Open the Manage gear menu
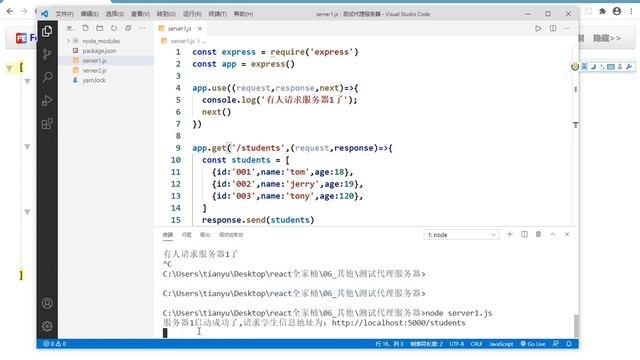 coord(47,326)
